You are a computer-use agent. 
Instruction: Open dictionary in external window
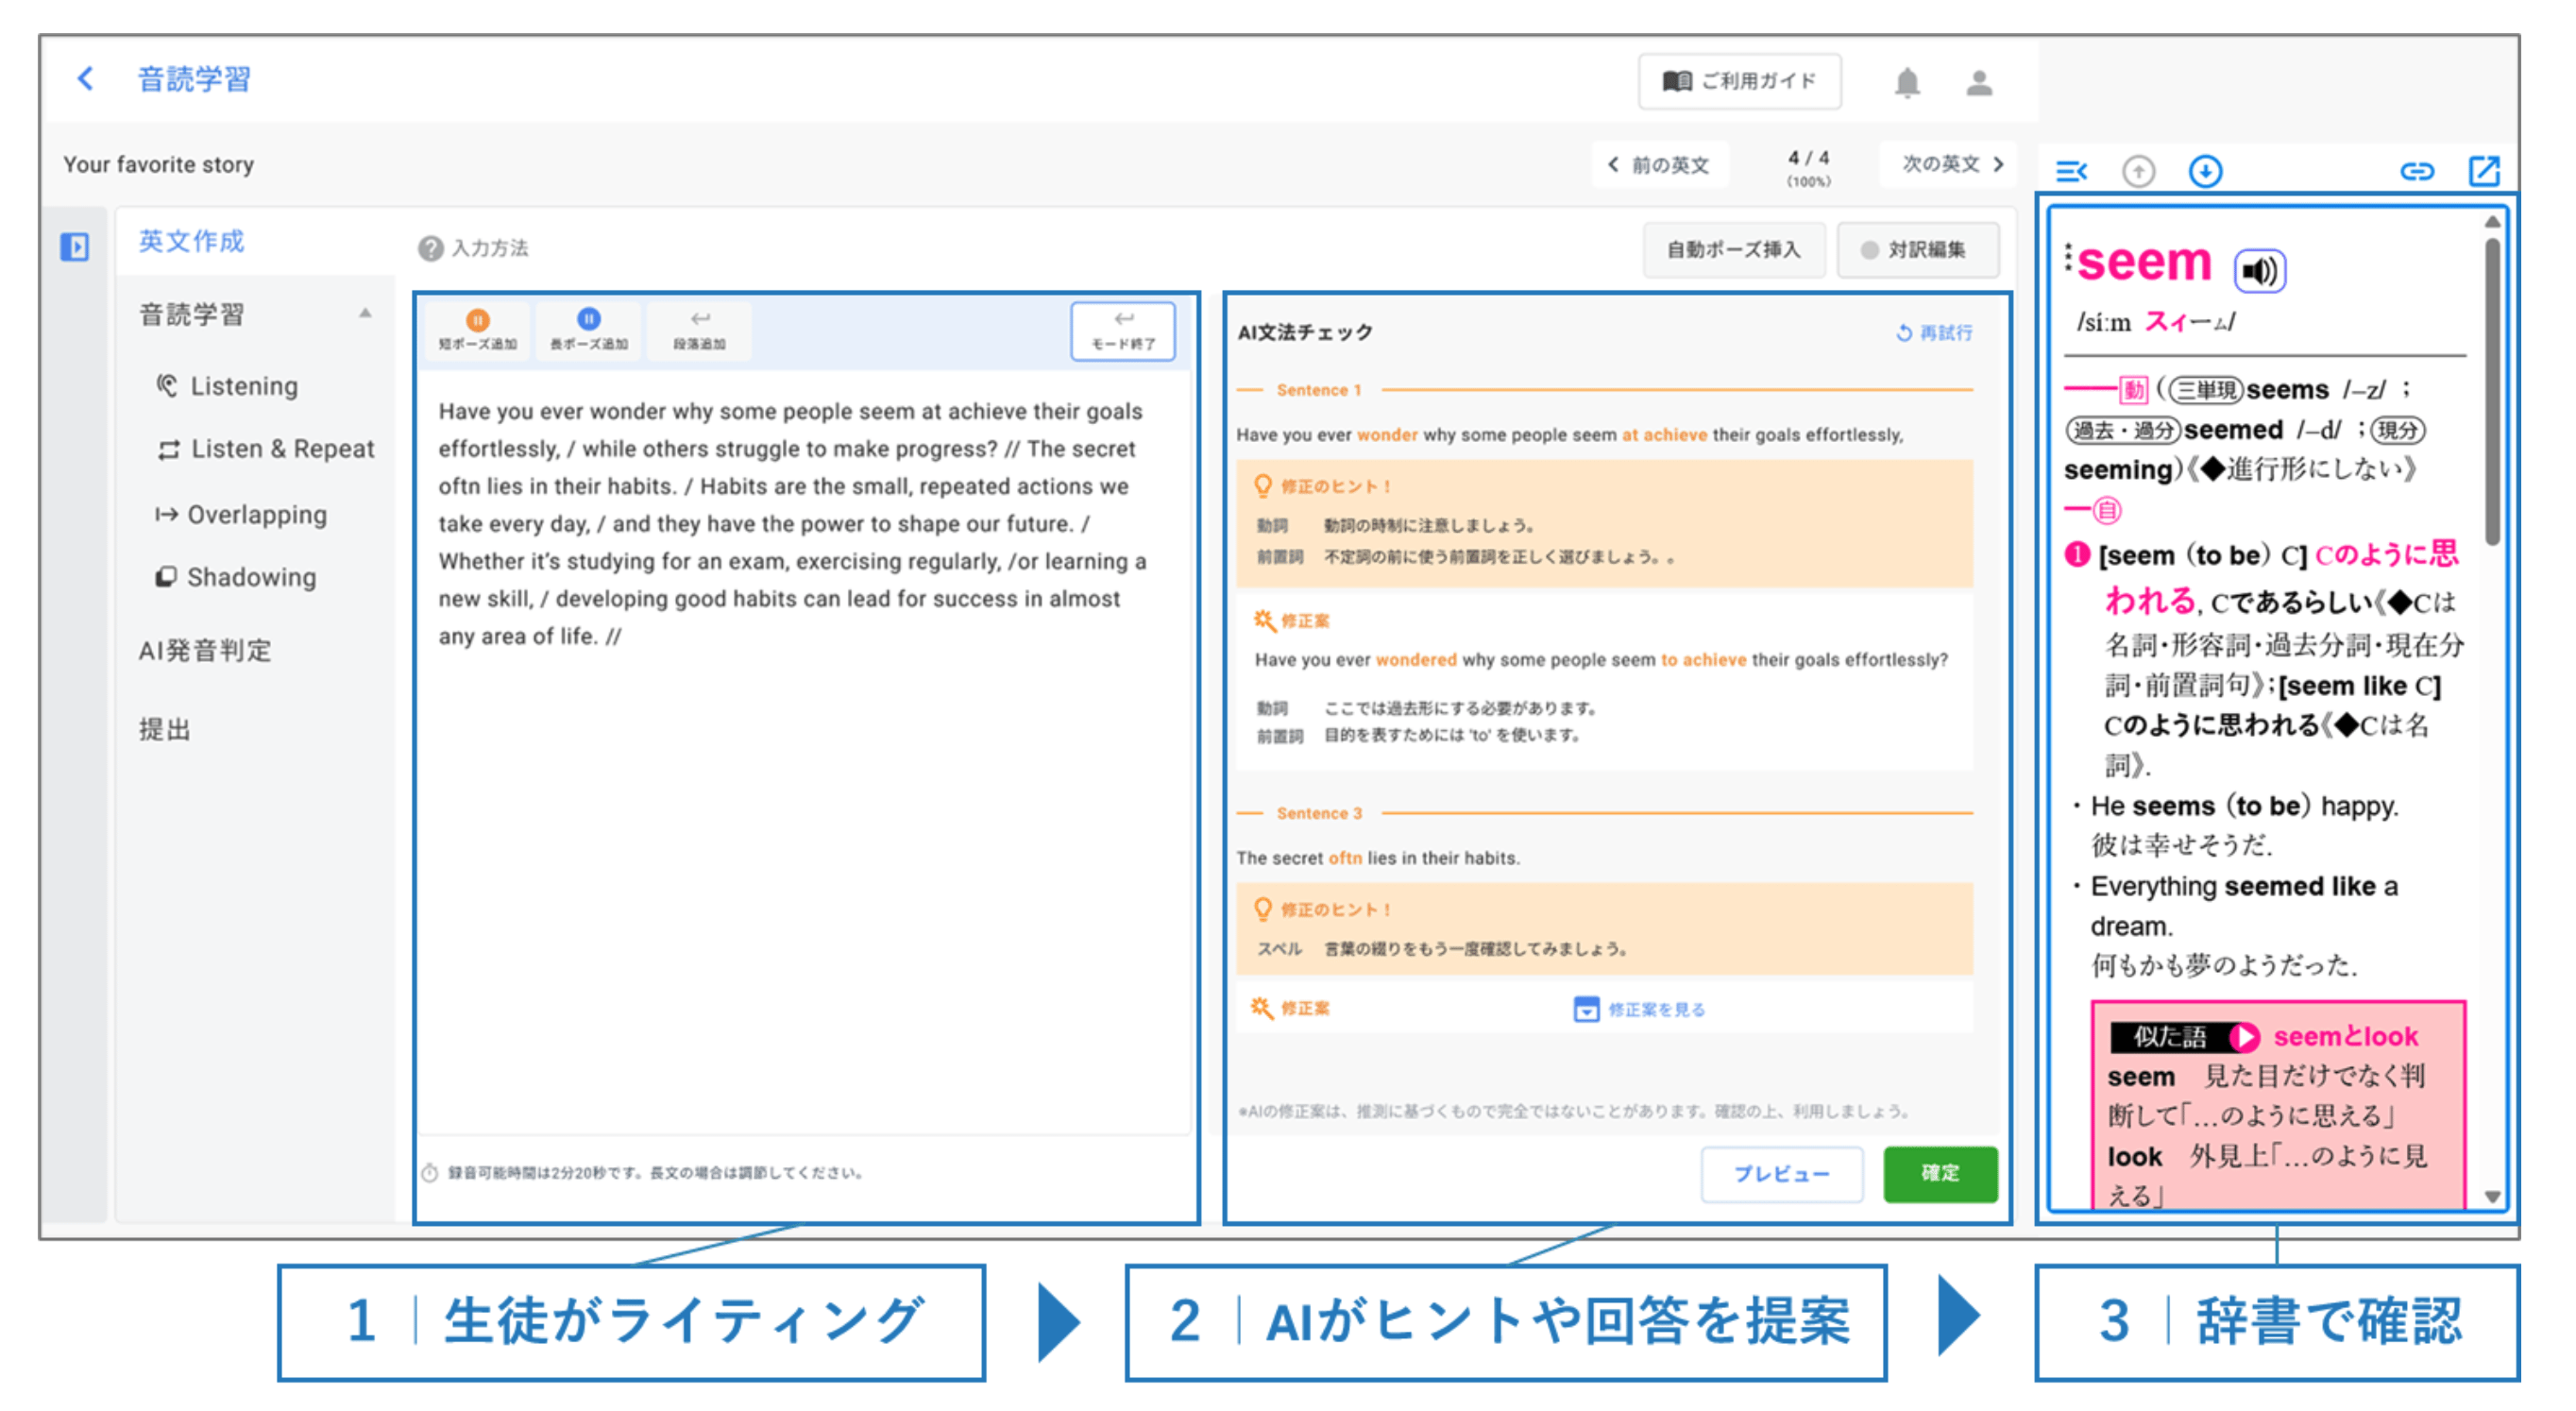point(2483,171)
